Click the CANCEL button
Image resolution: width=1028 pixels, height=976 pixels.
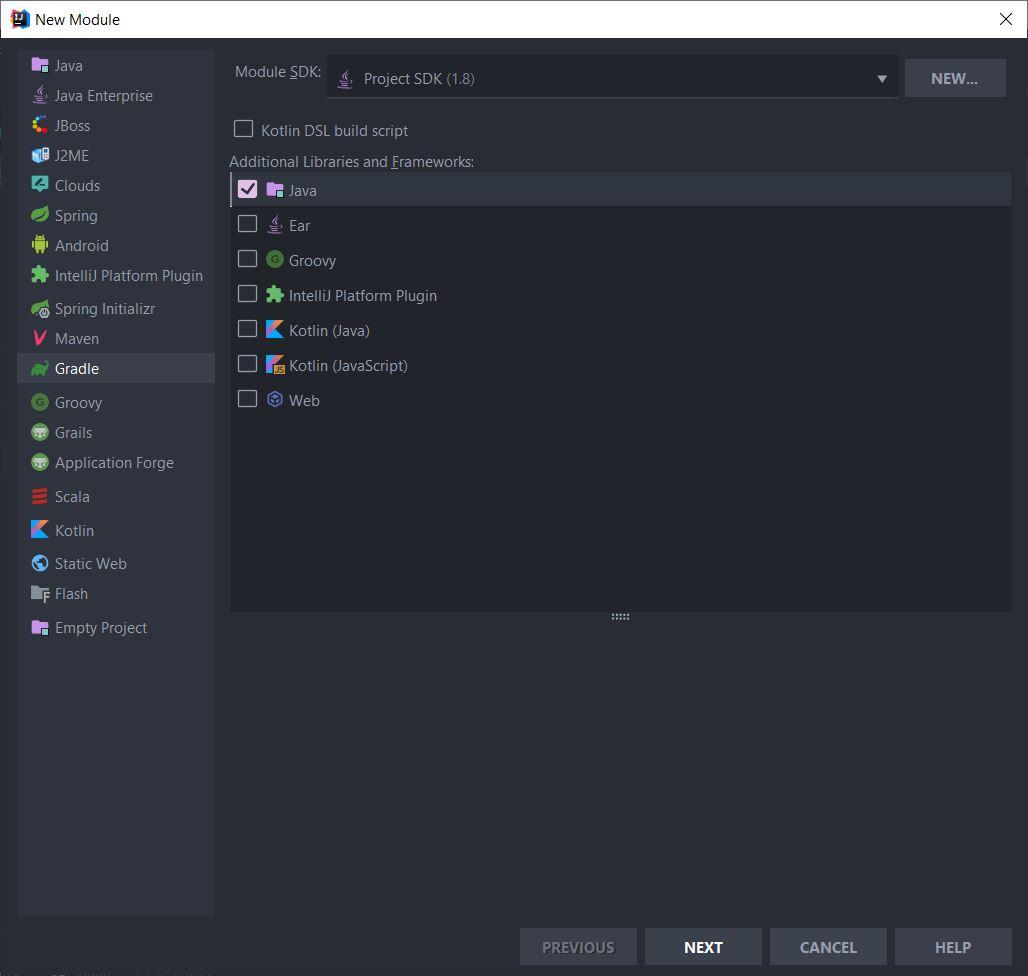click(x=828, y=947)
